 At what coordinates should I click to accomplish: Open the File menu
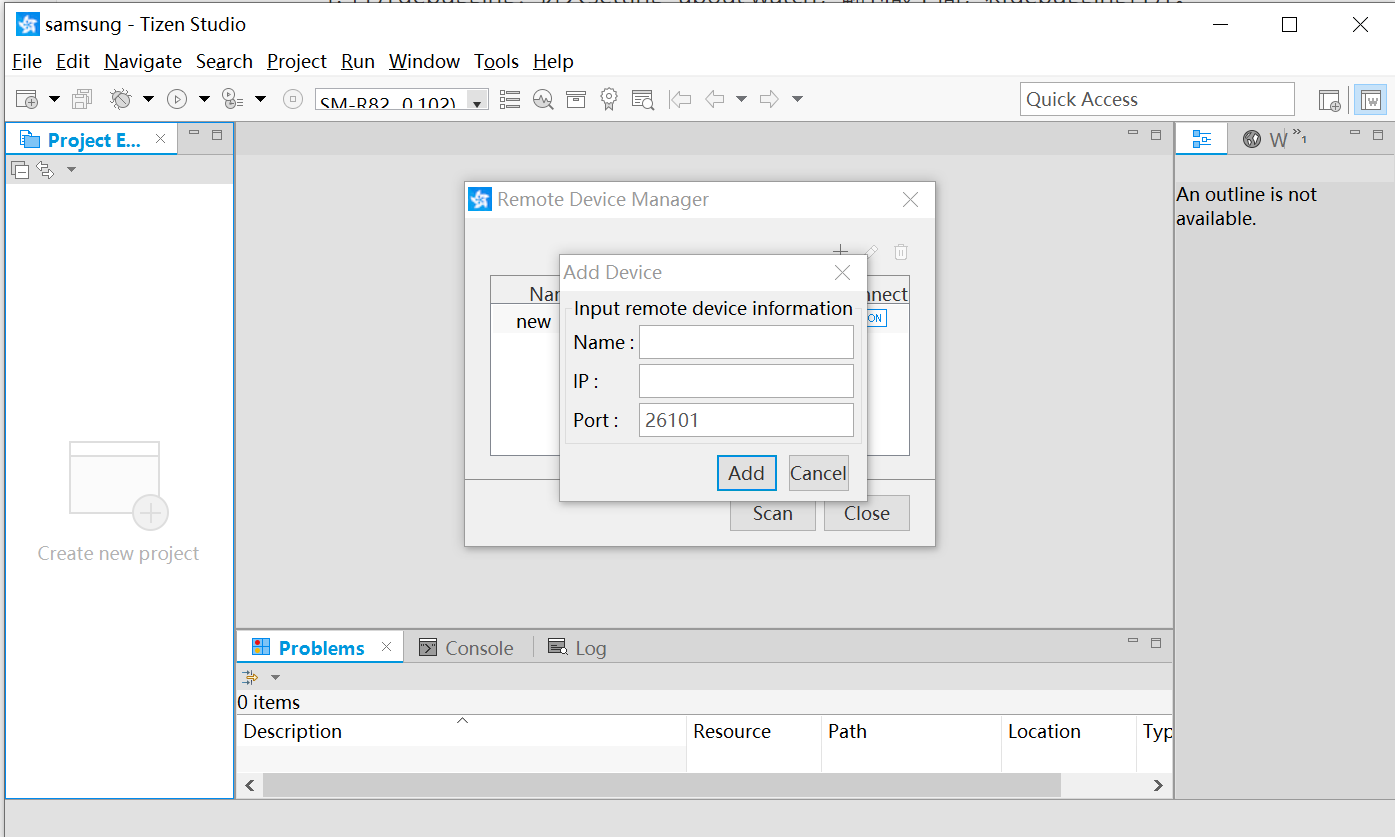click(27, 61)
